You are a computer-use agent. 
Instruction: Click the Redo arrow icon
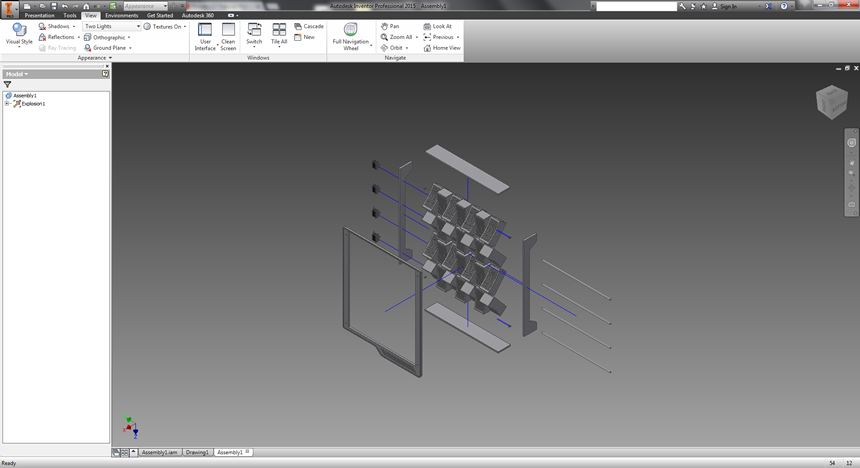pos(75,6)
